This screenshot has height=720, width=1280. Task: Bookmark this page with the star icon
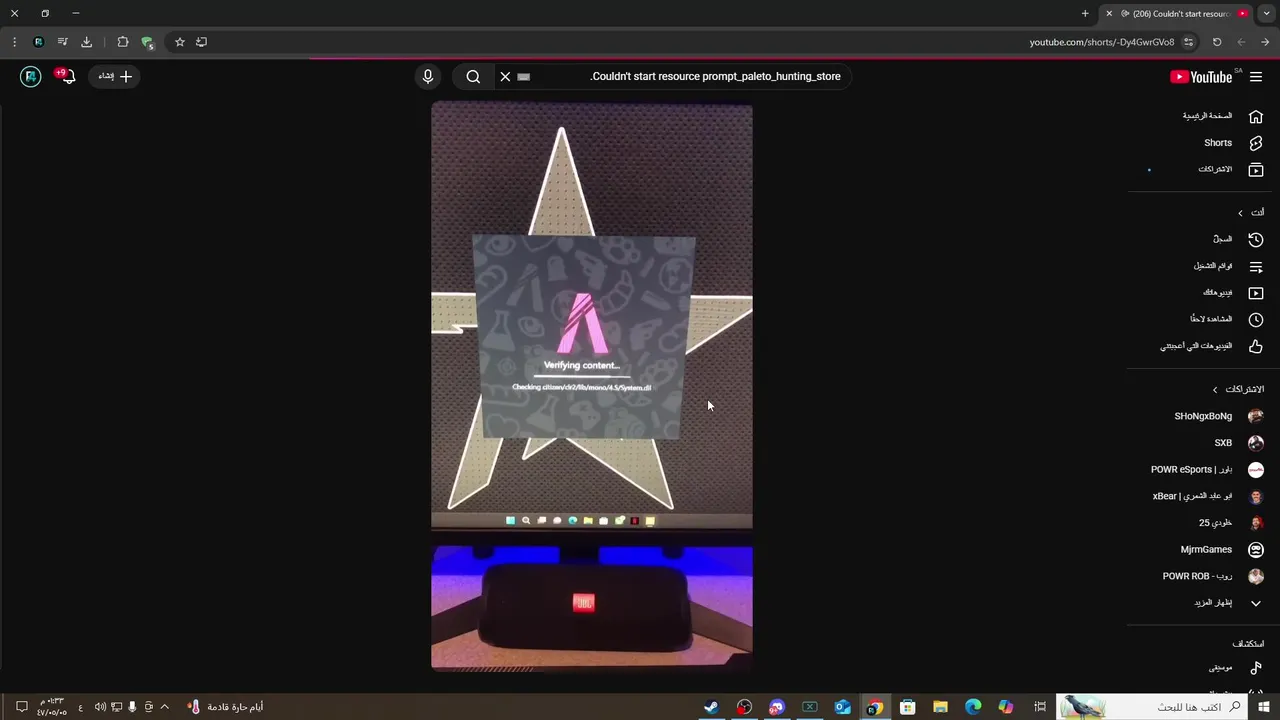tap(179, 42)
